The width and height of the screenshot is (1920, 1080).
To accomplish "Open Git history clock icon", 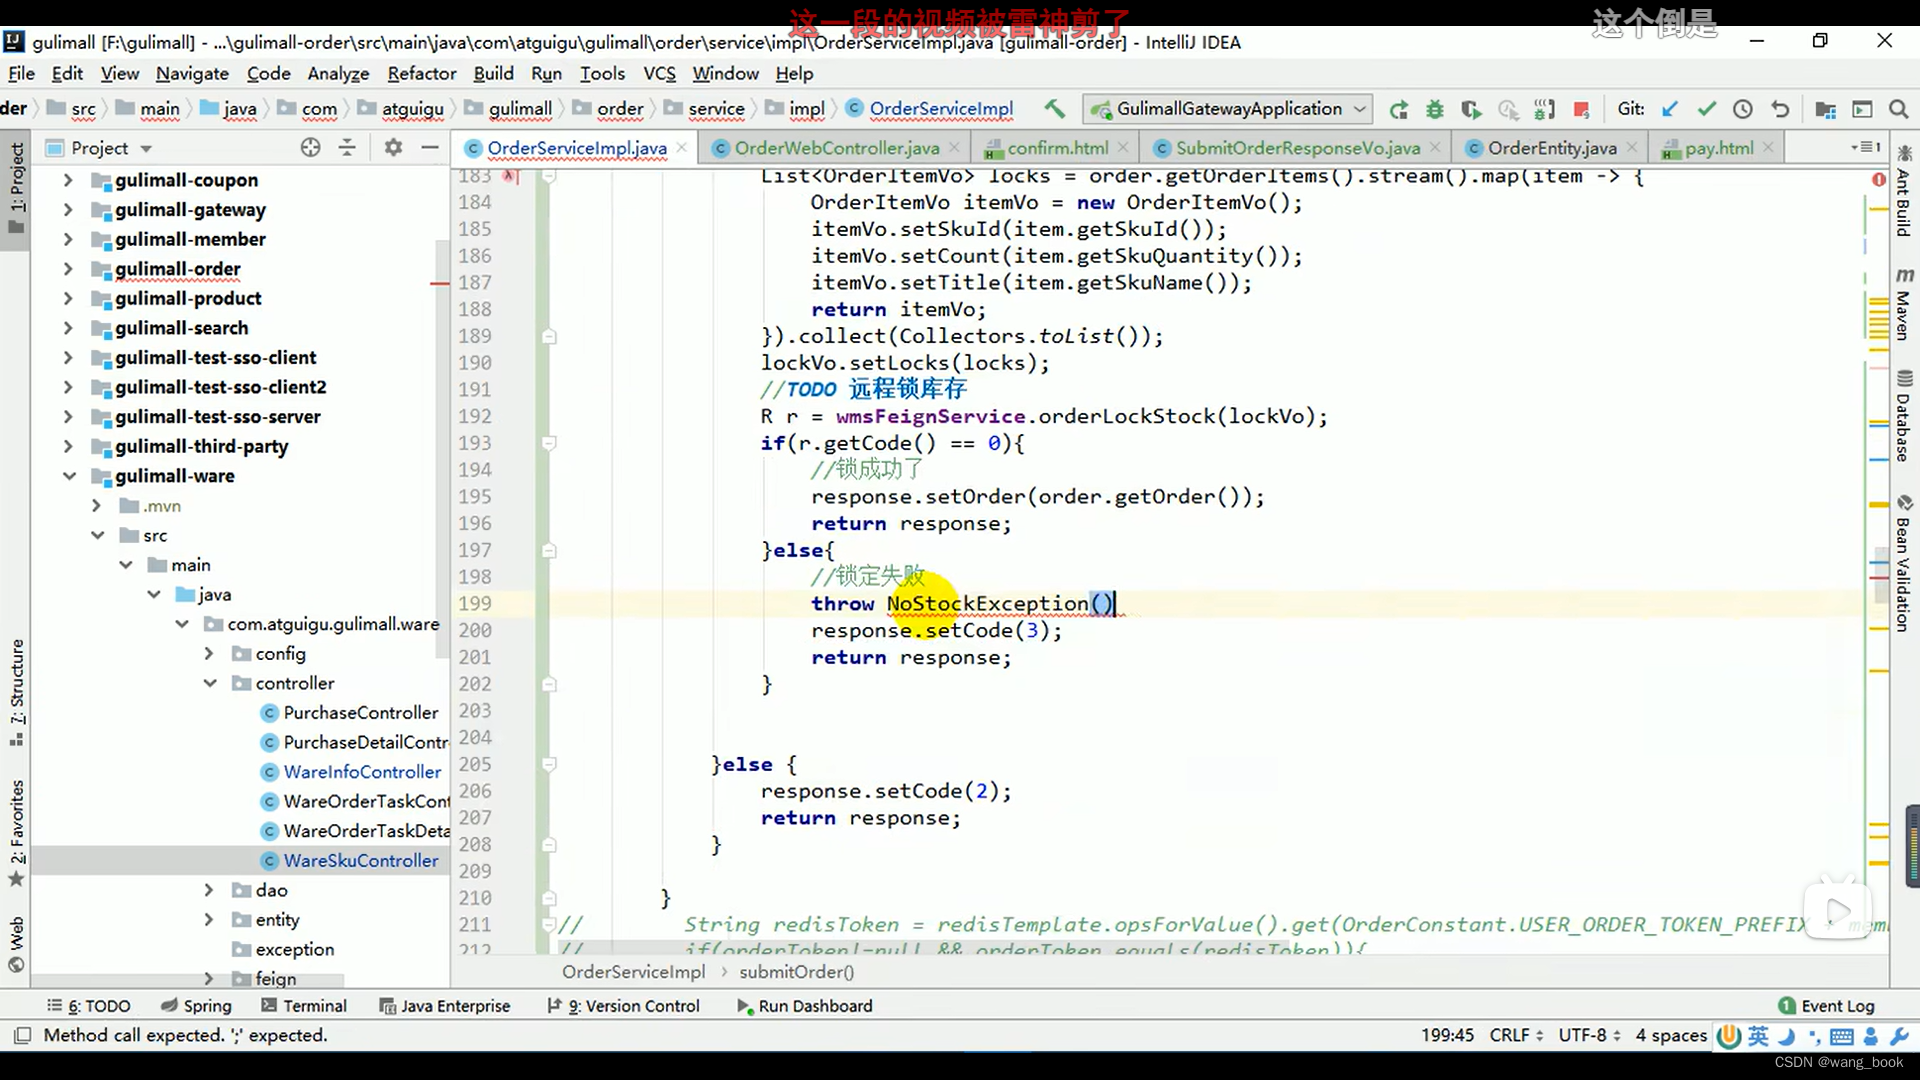I will click(1742, 109).
